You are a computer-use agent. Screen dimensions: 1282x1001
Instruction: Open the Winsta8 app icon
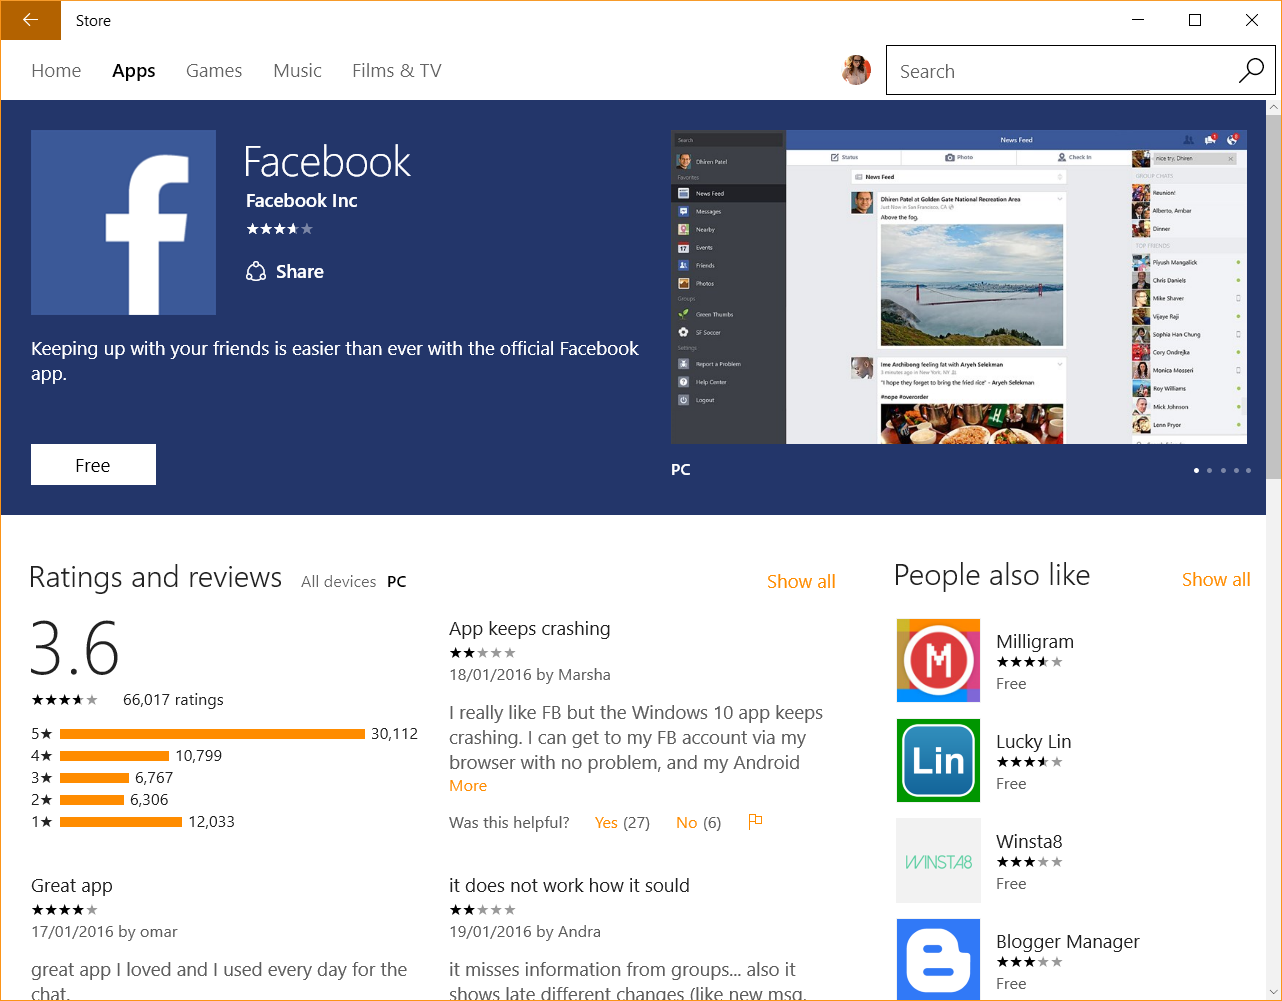tap(938, 860)
